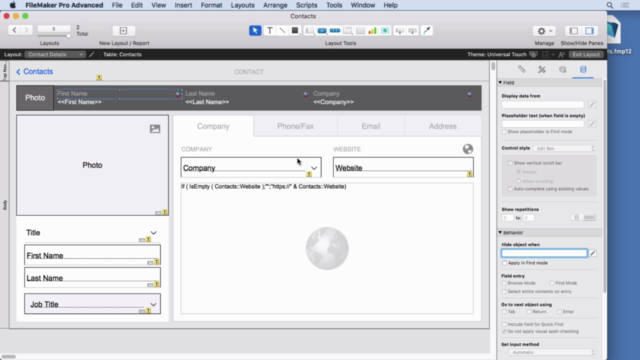Click the Photo button in header
This screenshot has height=360, width=640.
click(35, 98)
